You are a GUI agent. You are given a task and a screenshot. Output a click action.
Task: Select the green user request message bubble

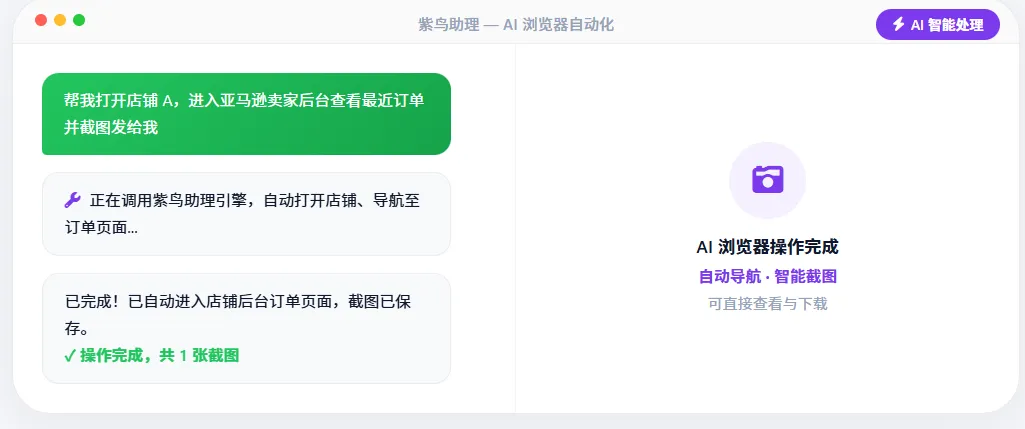tap(246, 114)
